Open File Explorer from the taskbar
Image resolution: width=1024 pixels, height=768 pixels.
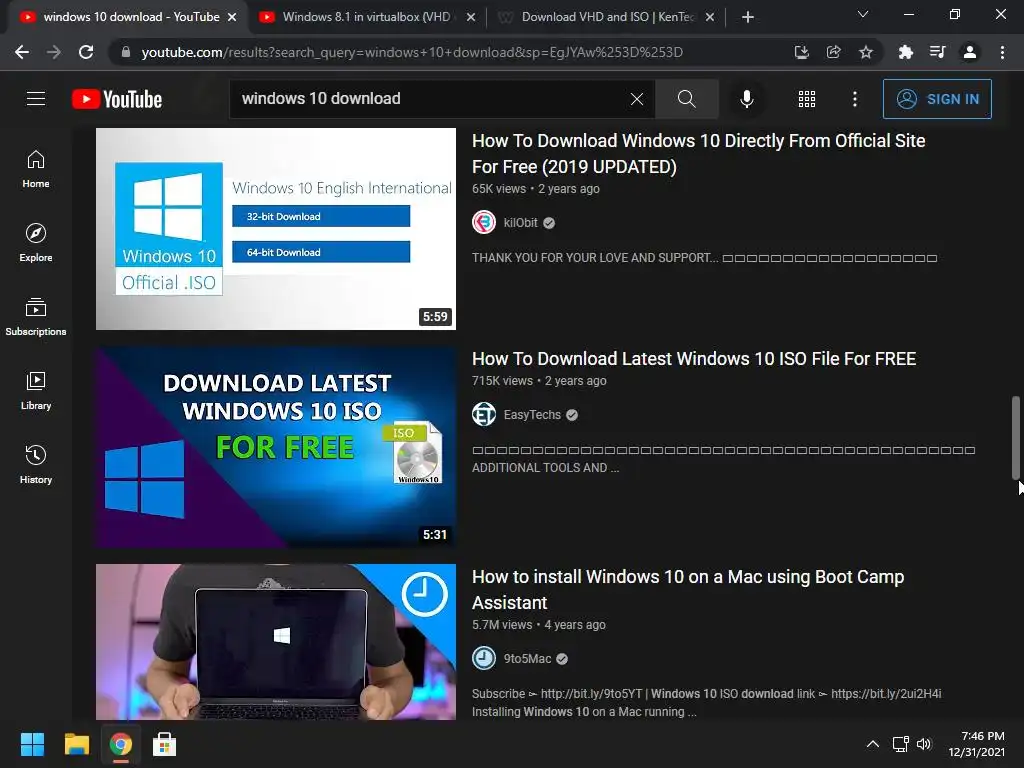[76, 744]
